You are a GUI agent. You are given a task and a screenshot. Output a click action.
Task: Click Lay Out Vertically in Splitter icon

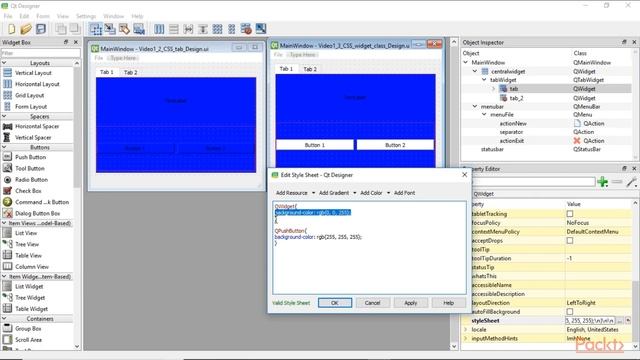[203, 29]
